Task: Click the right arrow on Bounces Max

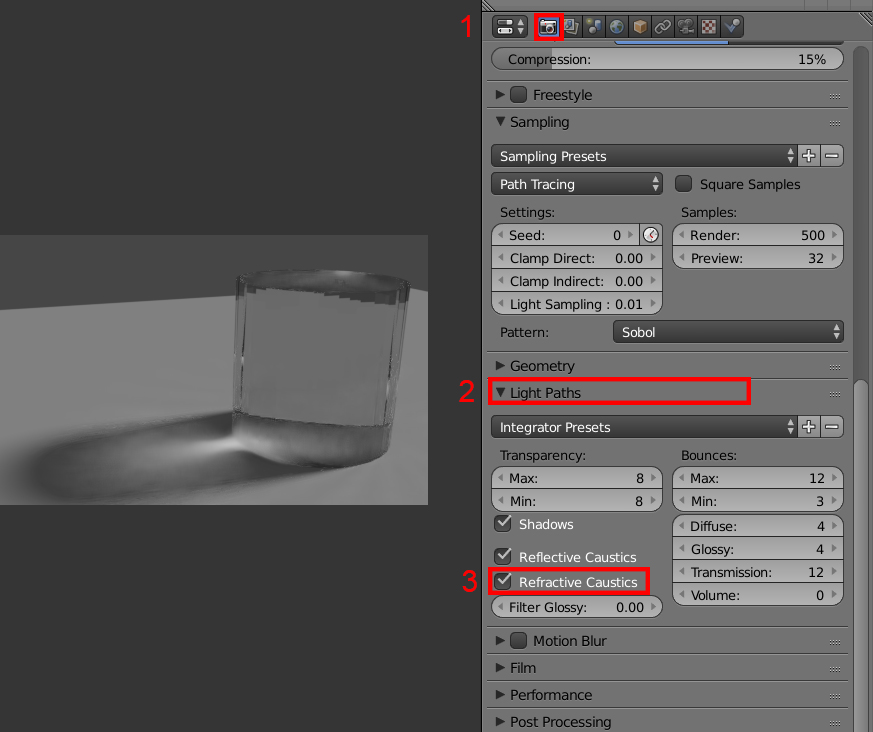Action: pyautogui.click(x=835, y=478)
